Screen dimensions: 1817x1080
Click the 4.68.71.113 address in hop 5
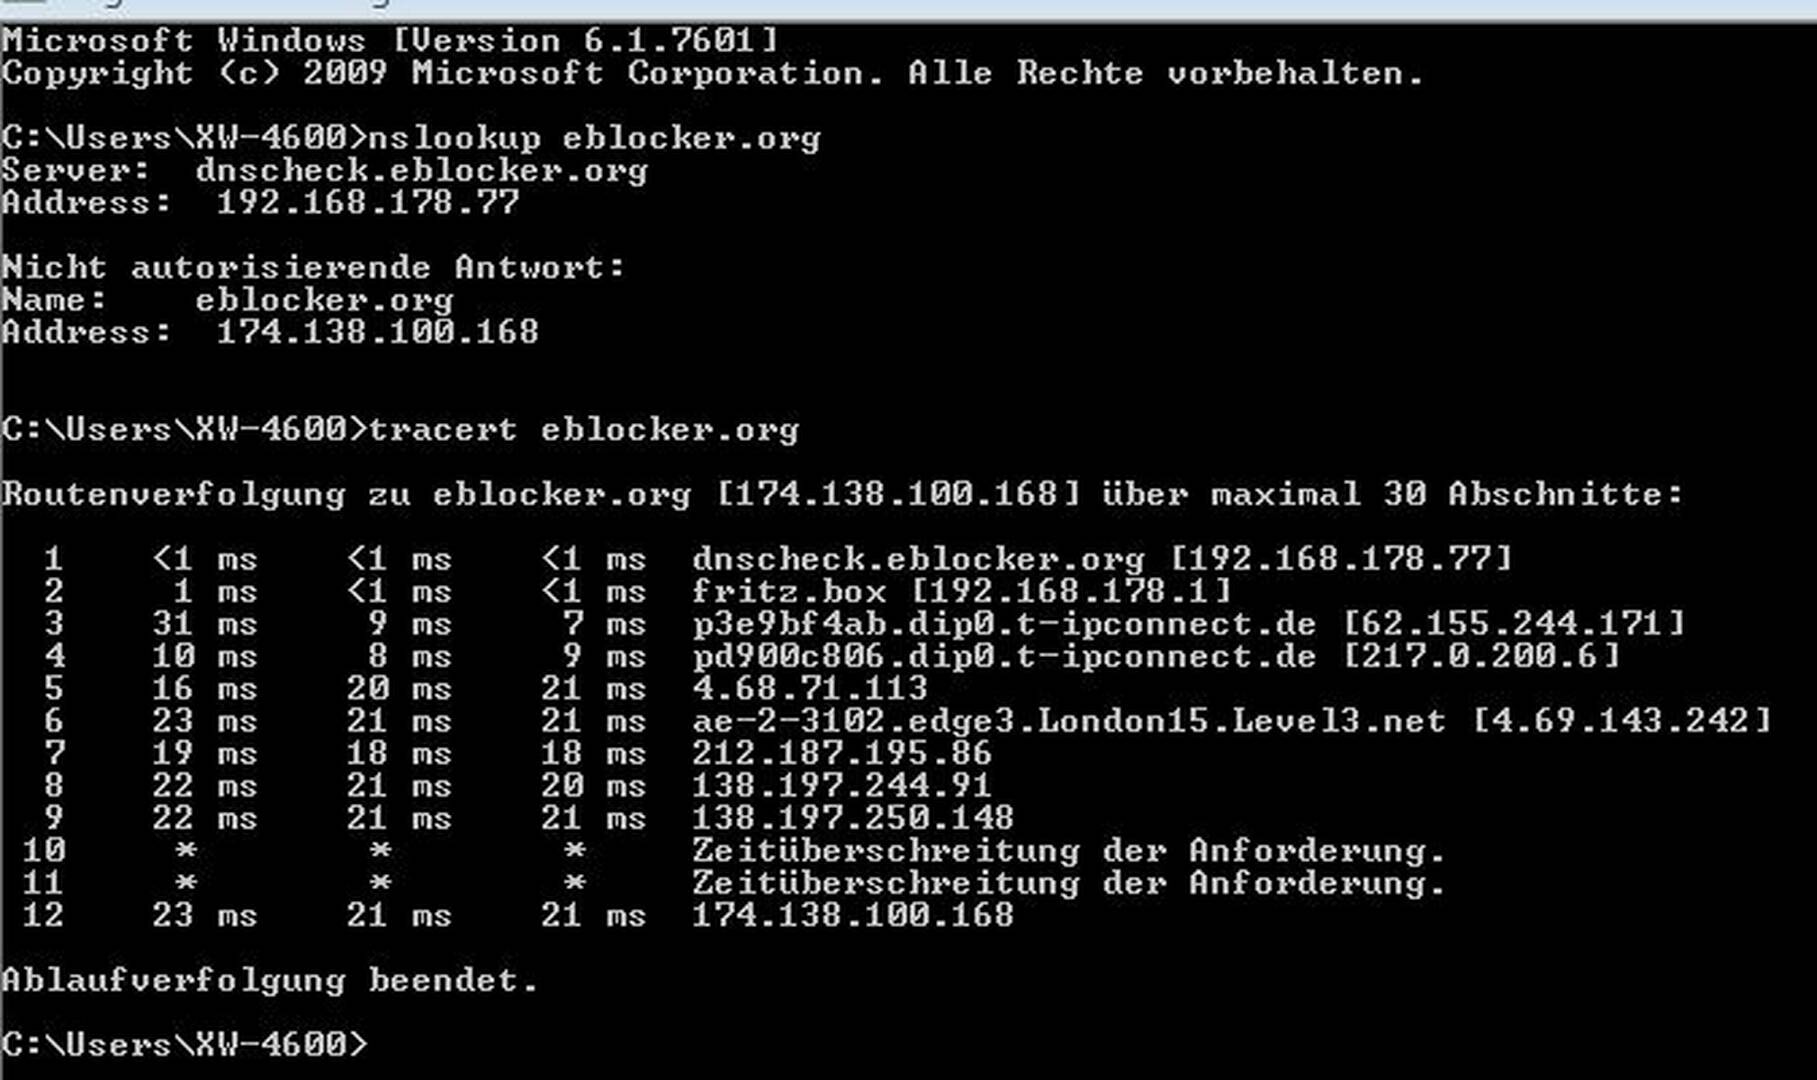(x=810, y=689)
